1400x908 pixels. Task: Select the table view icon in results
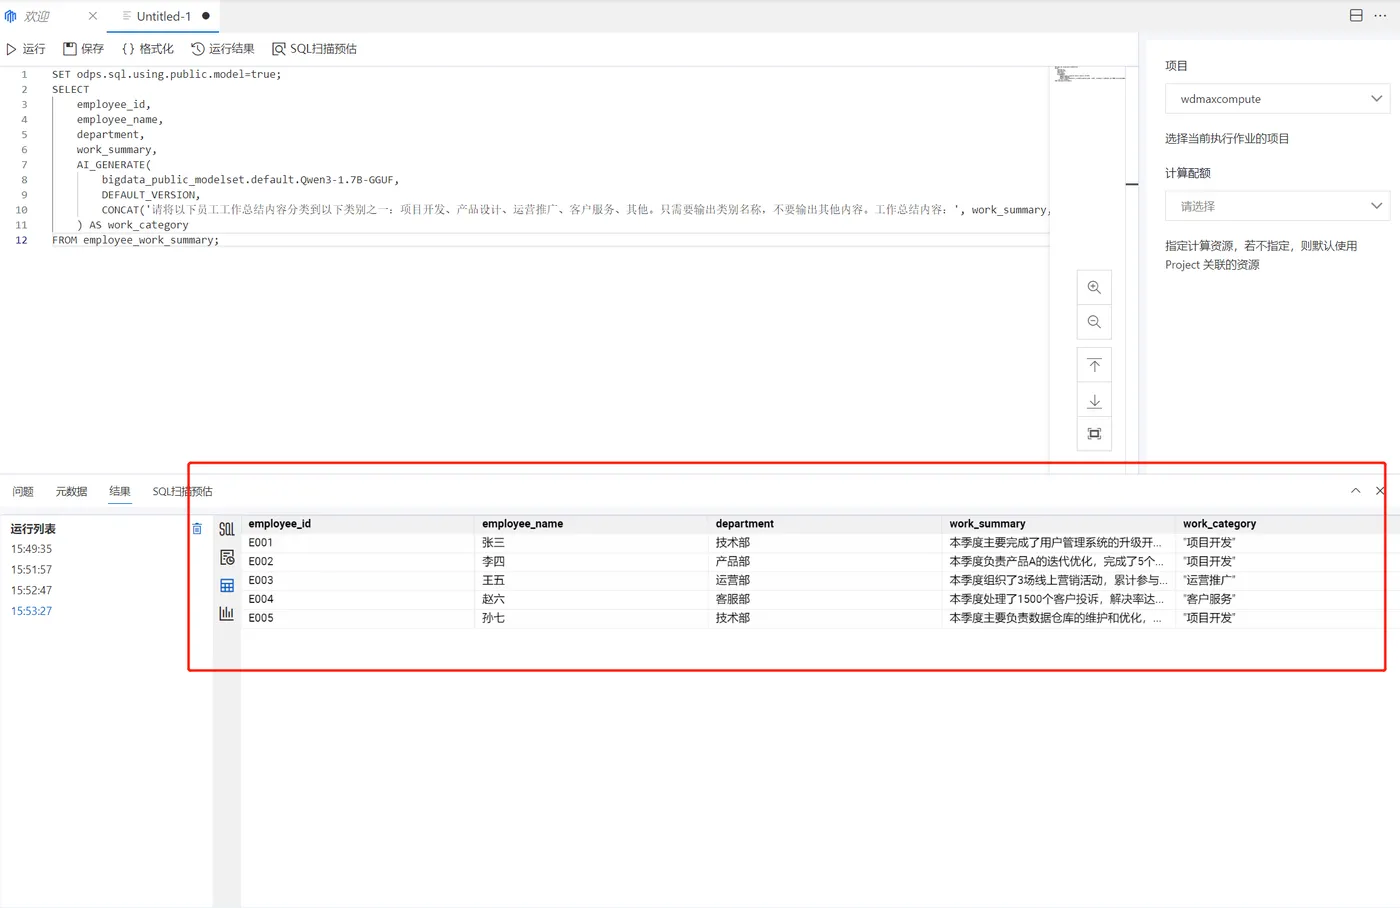click(x=227, y=585)
